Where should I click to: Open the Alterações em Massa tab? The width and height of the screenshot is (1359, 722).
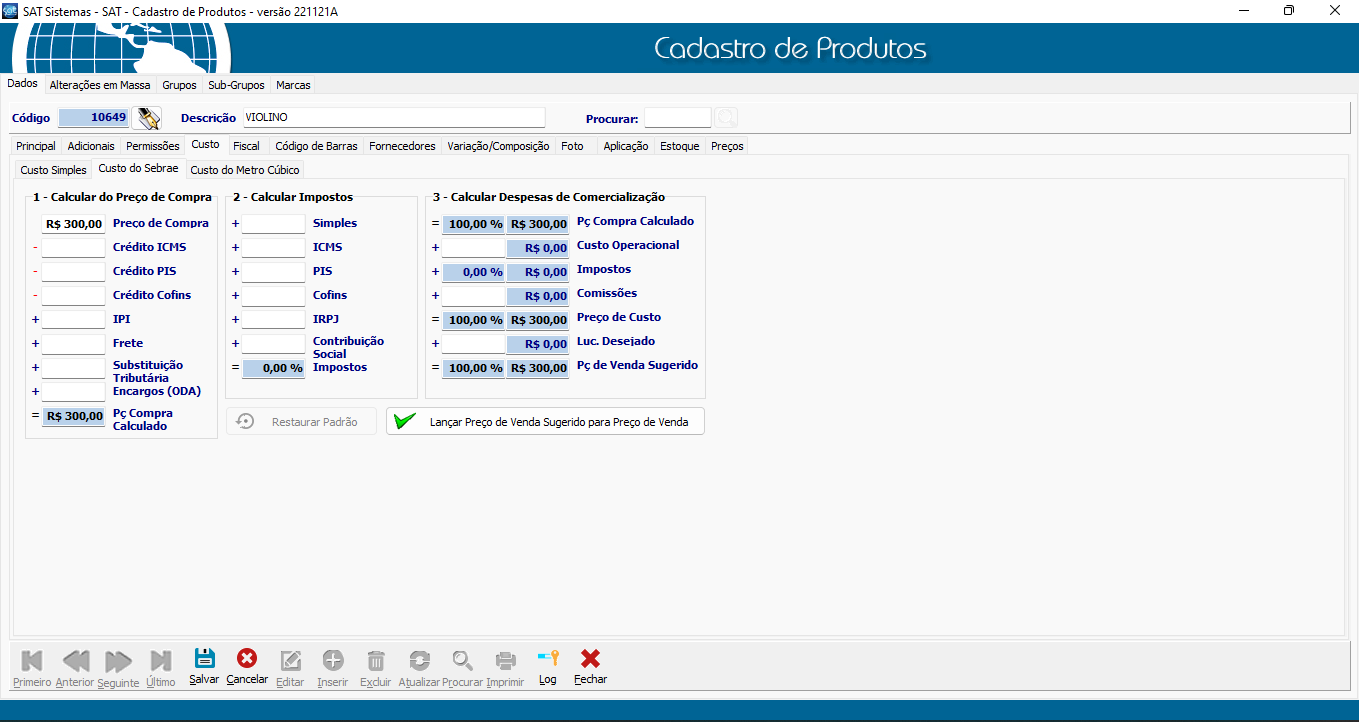pos(100,85)
